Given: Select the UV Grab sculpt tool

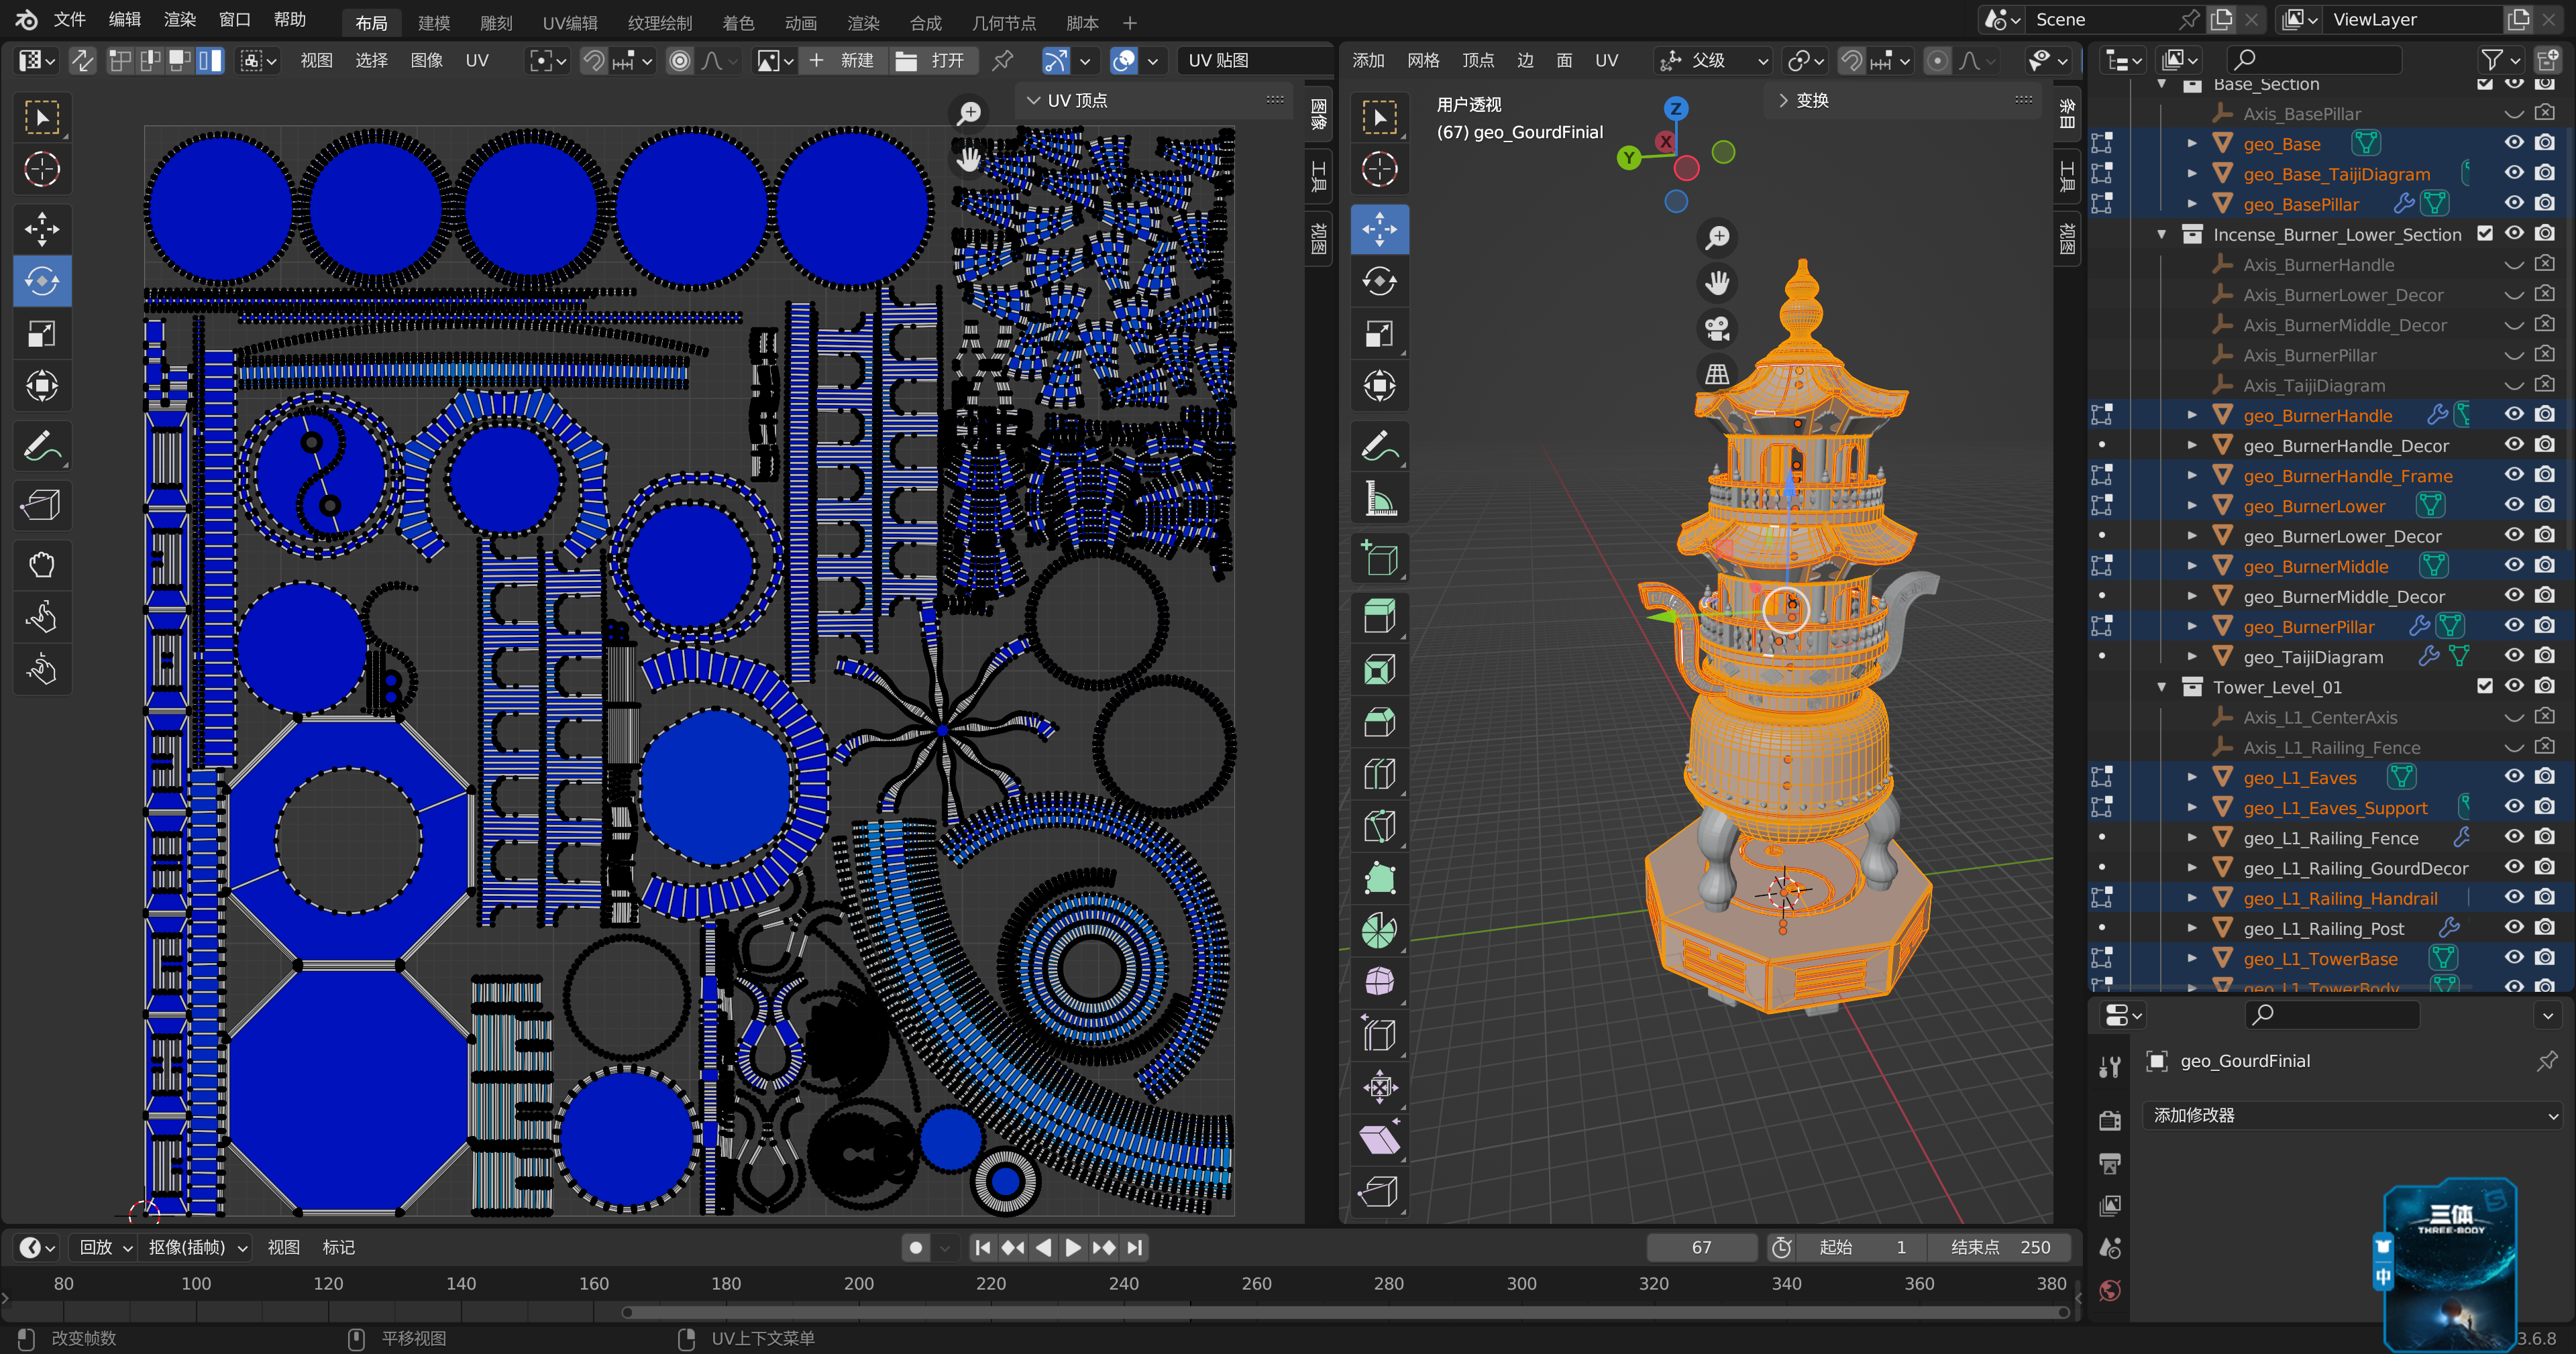Looking at the screenshot, I should click(x=41, y=564).
